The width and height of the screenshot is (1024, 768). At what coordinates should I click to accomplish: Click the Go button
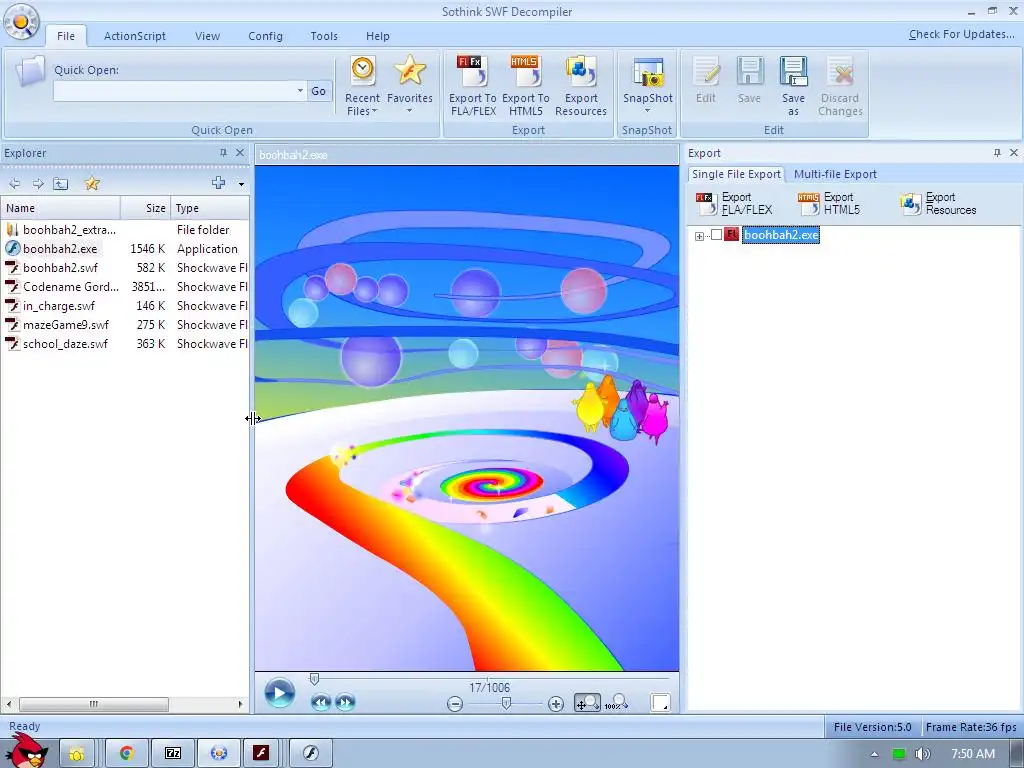click(319, 91)
